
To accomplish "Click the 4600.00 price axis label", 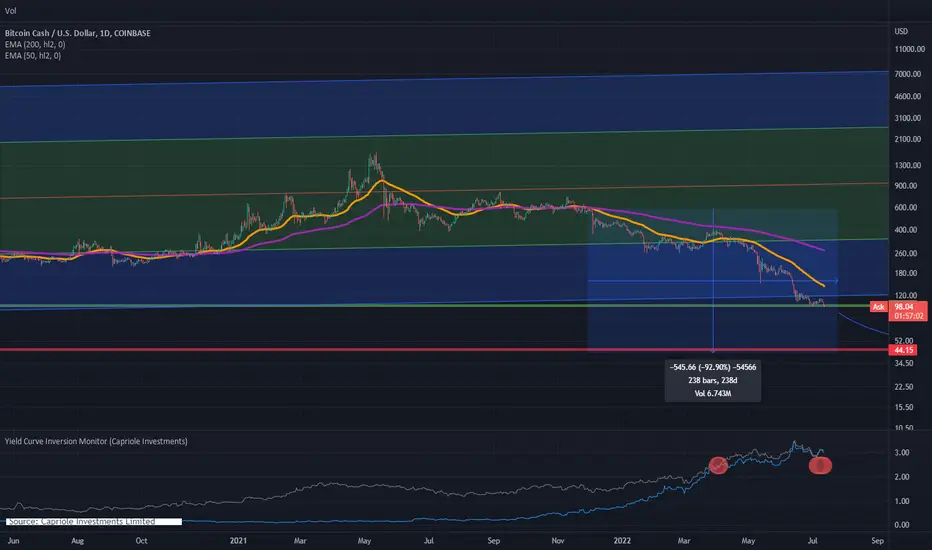I will pos(908,96).
